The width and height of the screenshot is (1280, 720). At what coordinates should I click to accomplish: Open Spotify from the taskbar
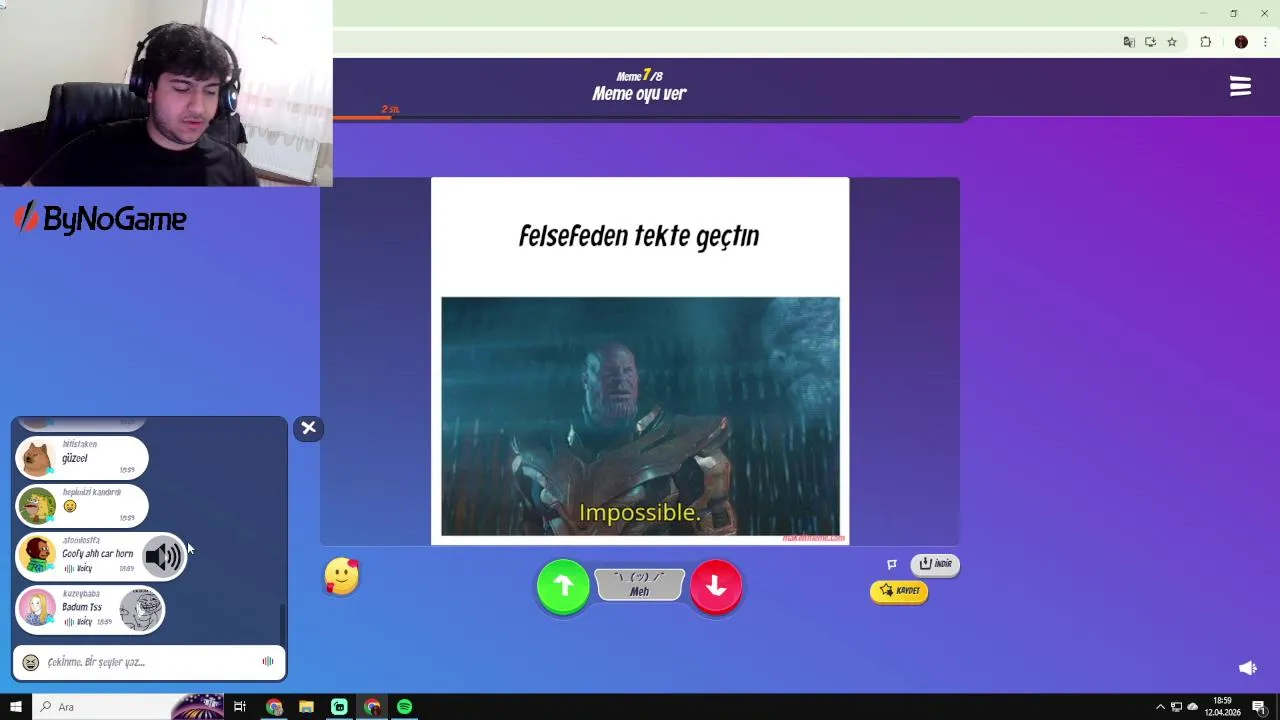tap(404, 707)
